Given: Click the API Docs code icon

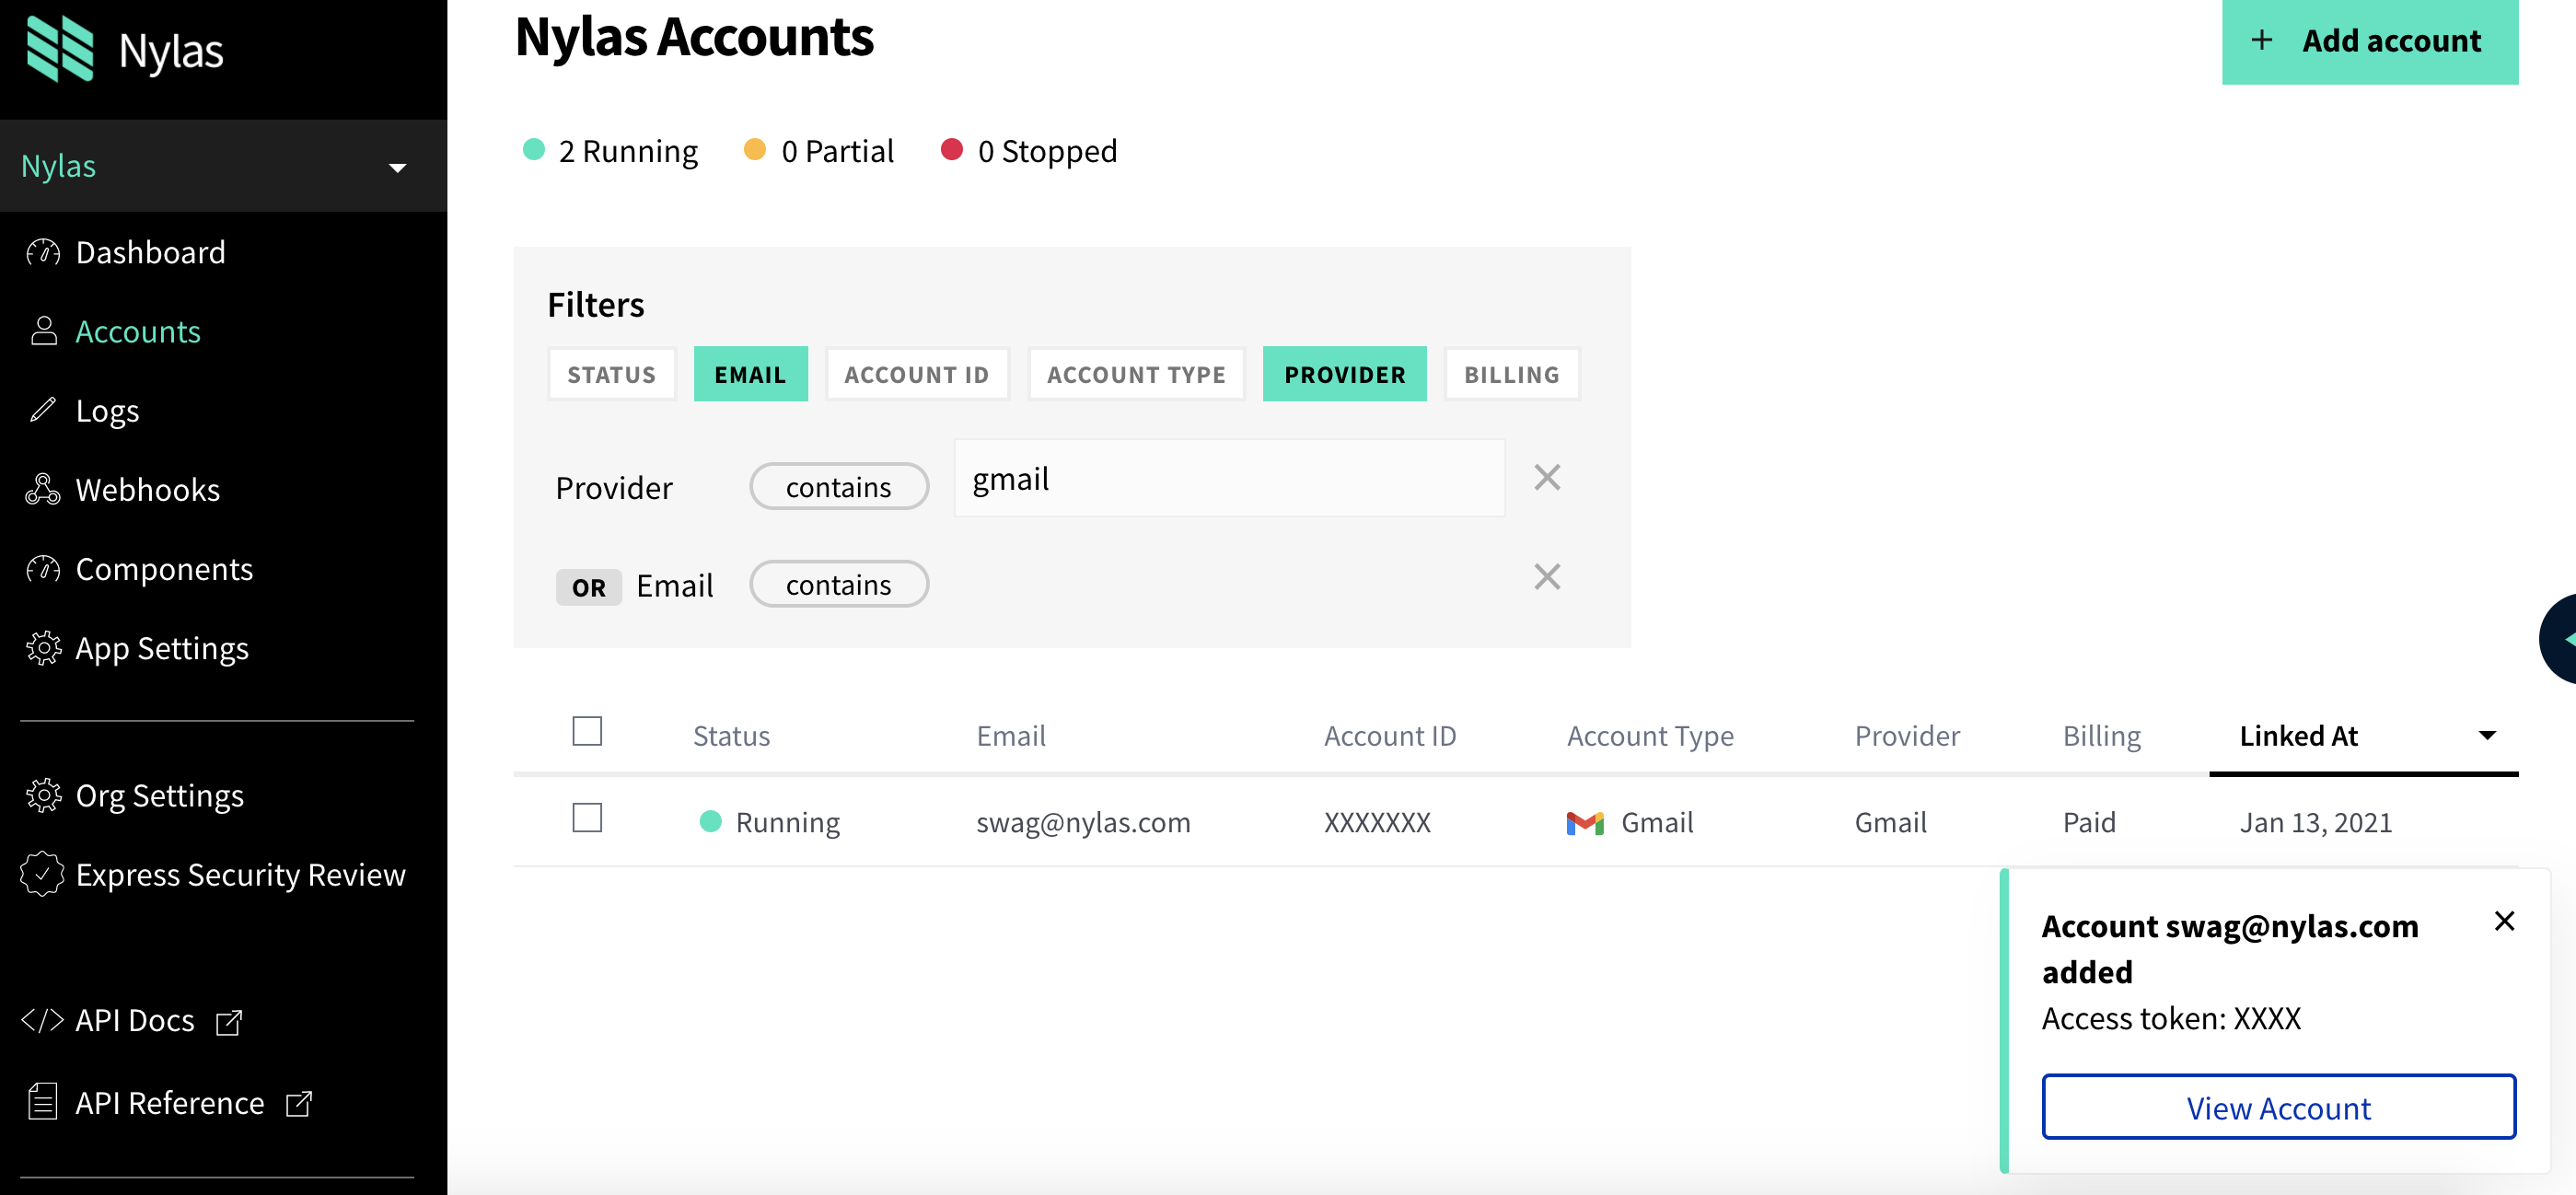Looking at the screenshot, I should (x=42, y=1020).
